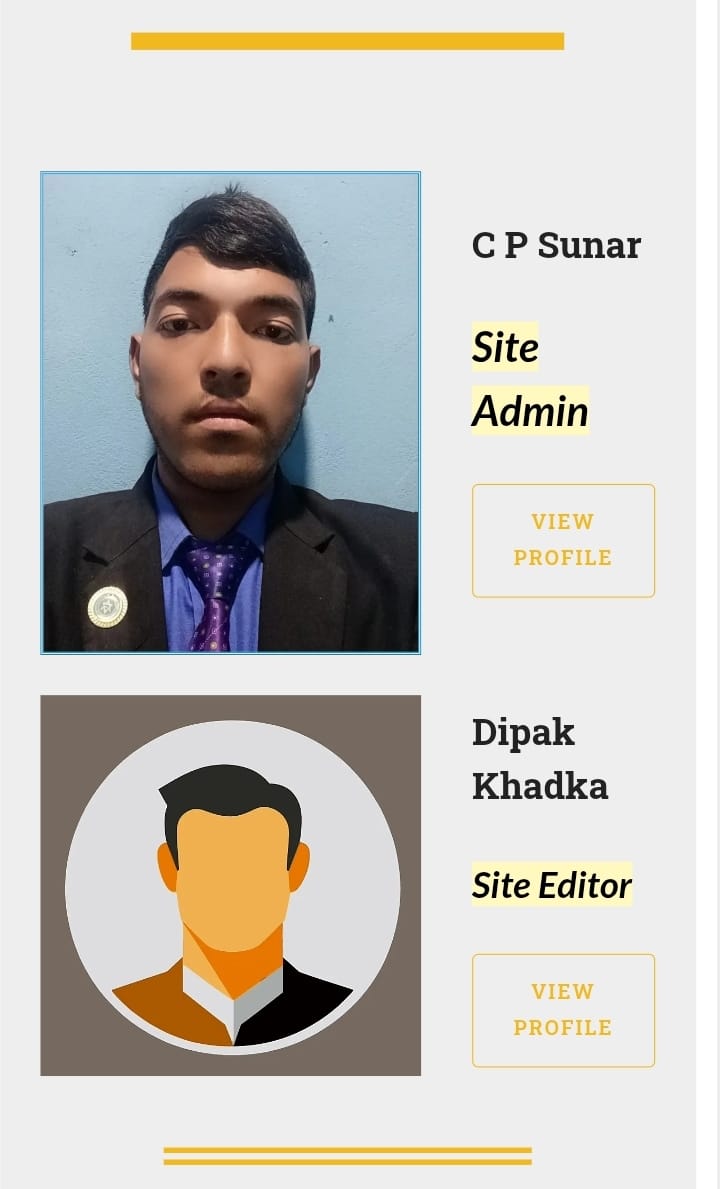The image size is (720, 1189).
Task: Click the round lapel pin badge on blazer
Action: coord(108,607)
